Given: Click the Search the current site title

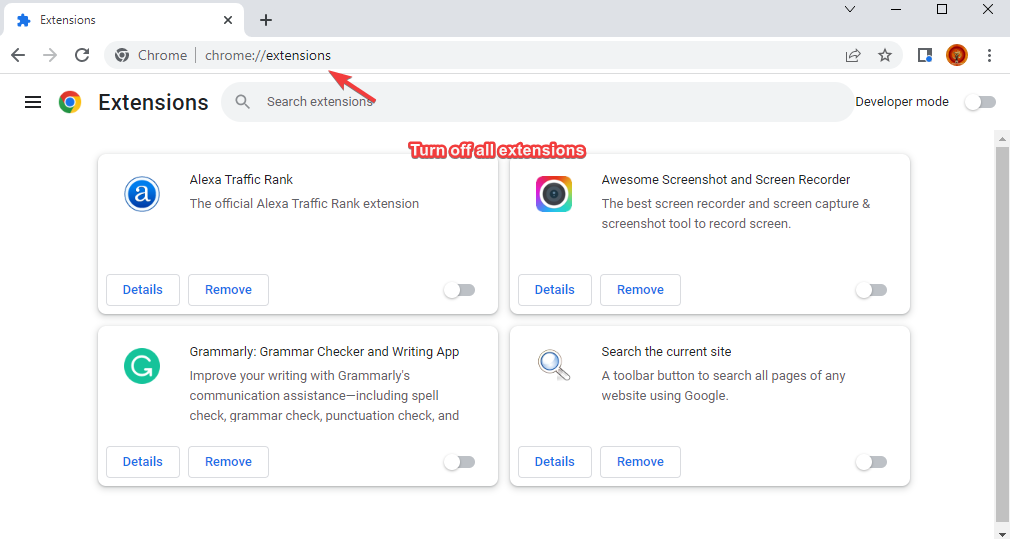Looking at the screenshot, I should point(667,352).
